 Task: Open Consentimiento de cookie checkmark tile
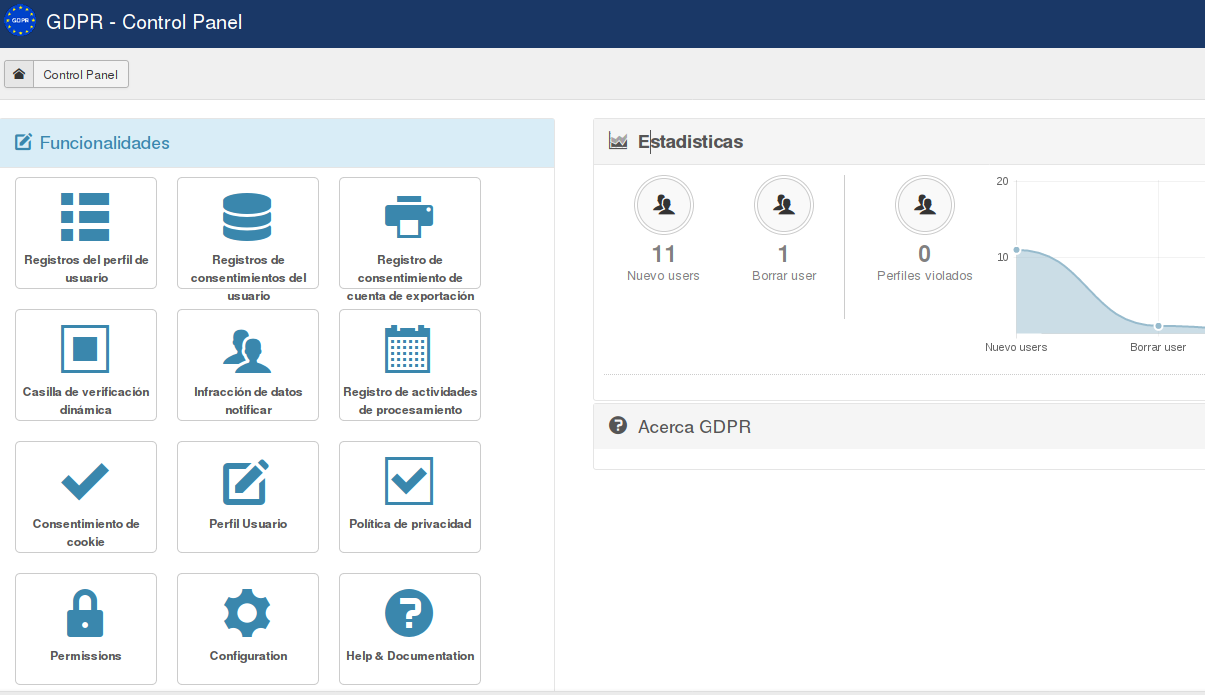click(x=86, y=497)
